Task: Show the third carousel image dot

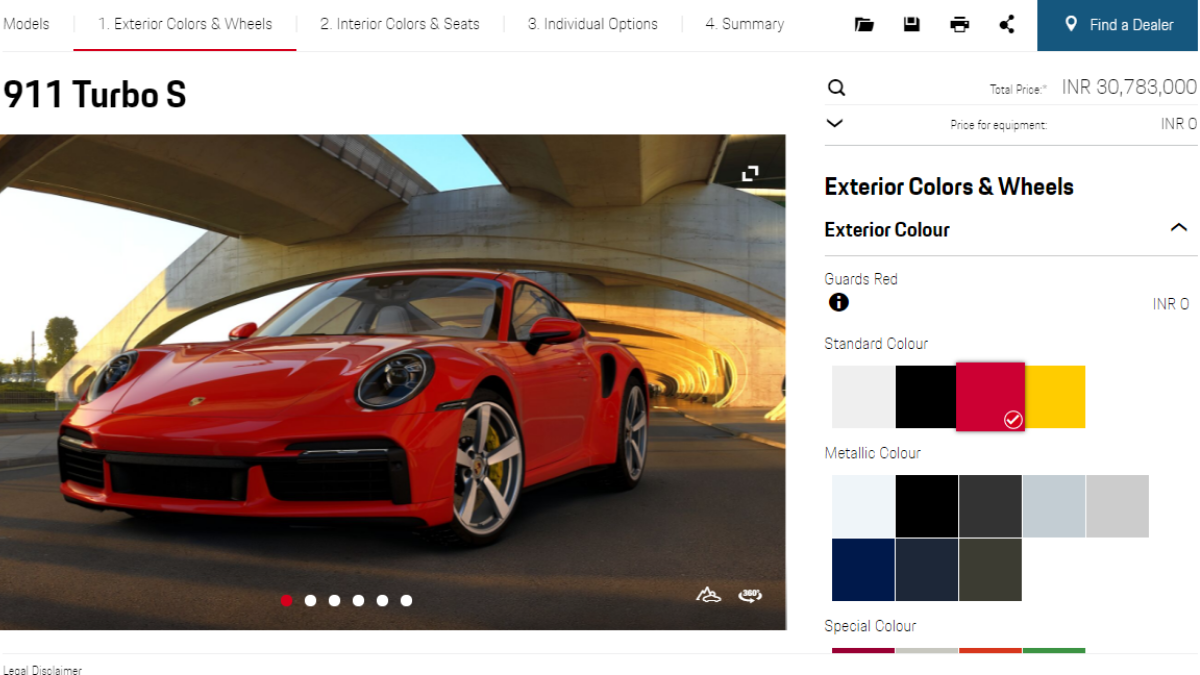Action: click(335, 600)
